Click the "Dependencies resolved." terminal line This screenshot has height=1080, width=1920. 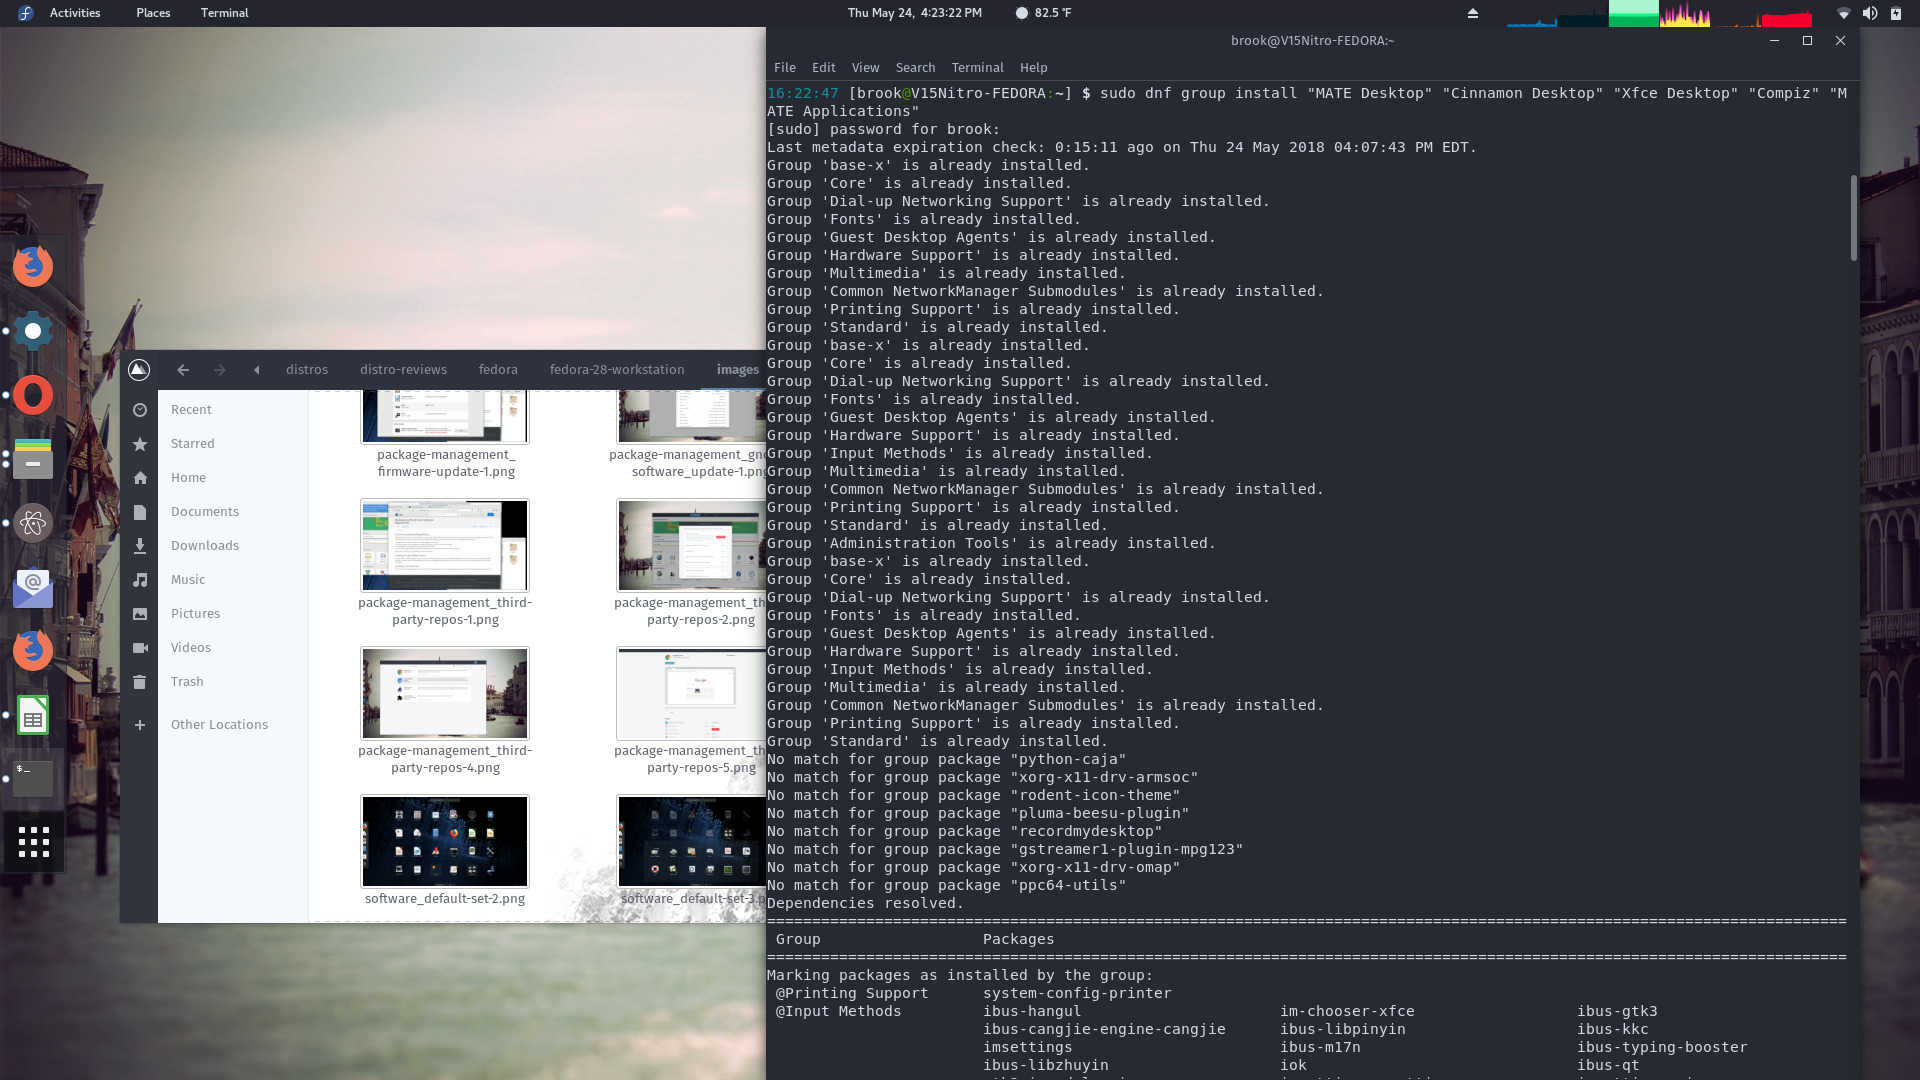(865, 903)
